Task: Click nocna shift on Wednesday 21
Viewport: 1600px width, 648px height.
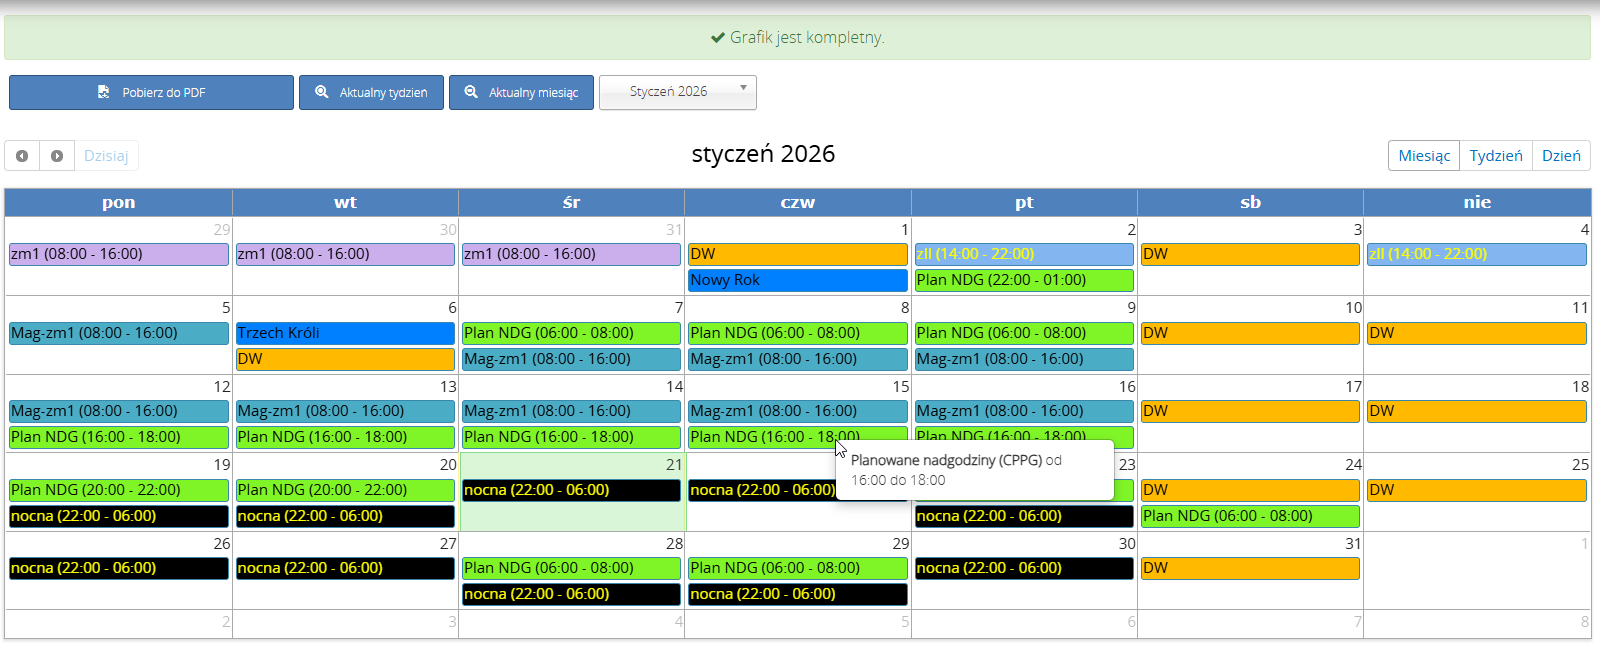Action: click(571, 490)
